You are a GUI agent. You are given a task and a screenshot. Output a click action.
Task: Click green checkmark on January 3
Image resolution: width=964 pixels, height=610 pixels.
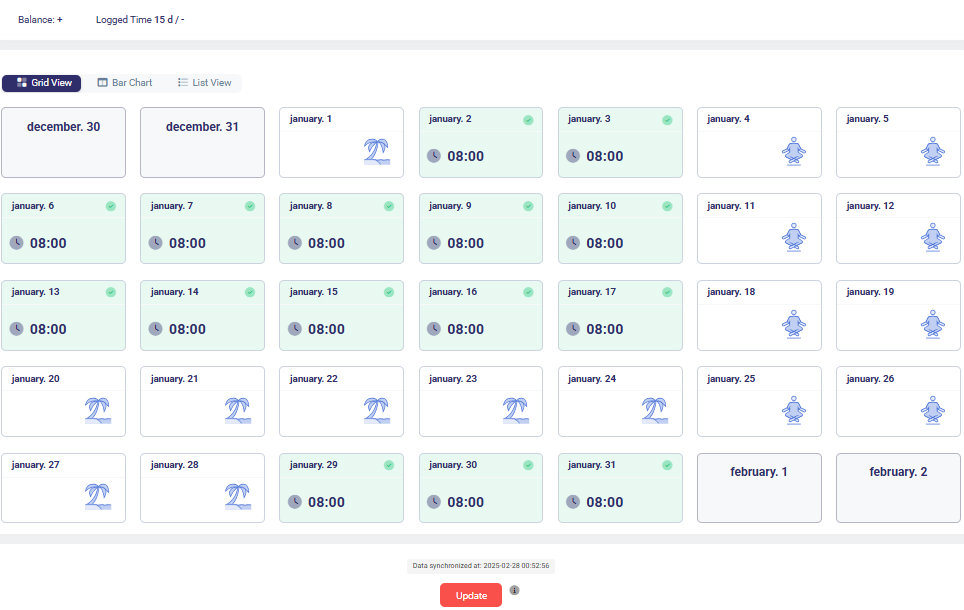(x=667, y=120)
